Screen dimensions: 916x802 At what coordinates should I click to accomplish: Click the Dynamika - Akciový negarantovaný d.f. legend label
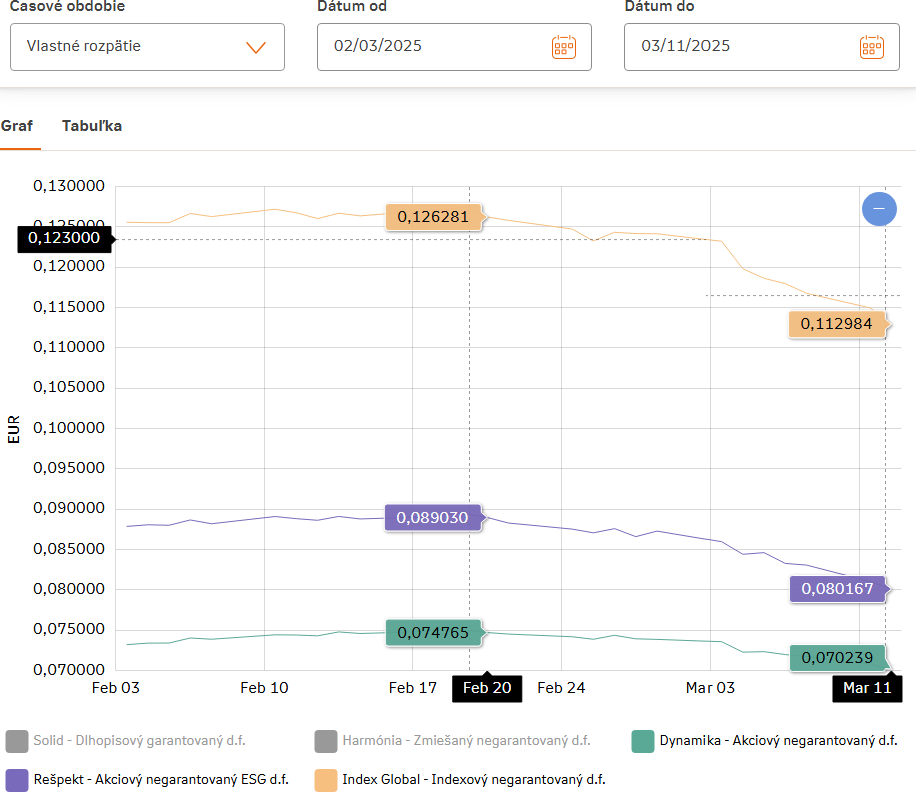click(778, 741)
